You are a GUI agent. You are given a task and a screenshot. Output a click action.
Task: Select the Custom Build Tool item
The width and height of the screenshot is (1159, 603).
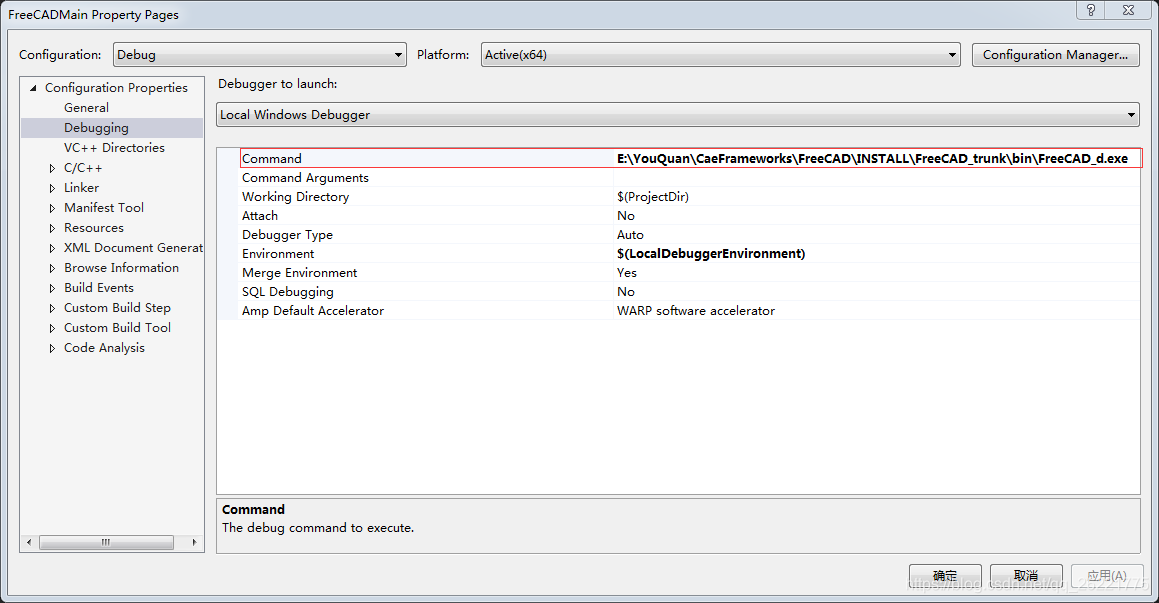118,327
